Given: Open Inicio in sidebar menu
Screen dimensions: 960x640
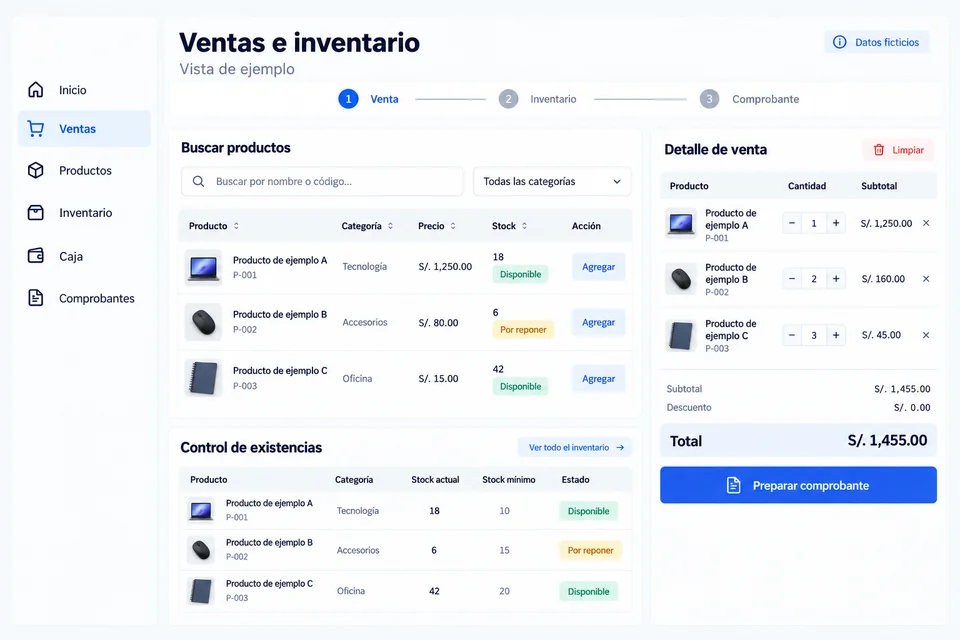Looking at the screenshot, I should 84,90.
